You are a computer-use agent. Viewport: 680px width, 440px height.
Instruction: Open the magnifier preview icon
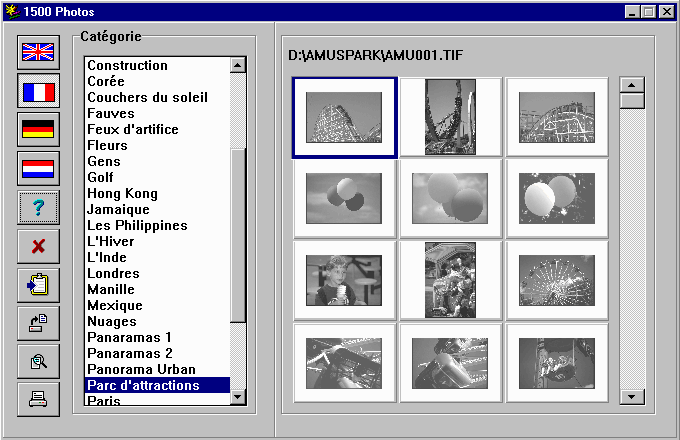click(x=39, y=360)
